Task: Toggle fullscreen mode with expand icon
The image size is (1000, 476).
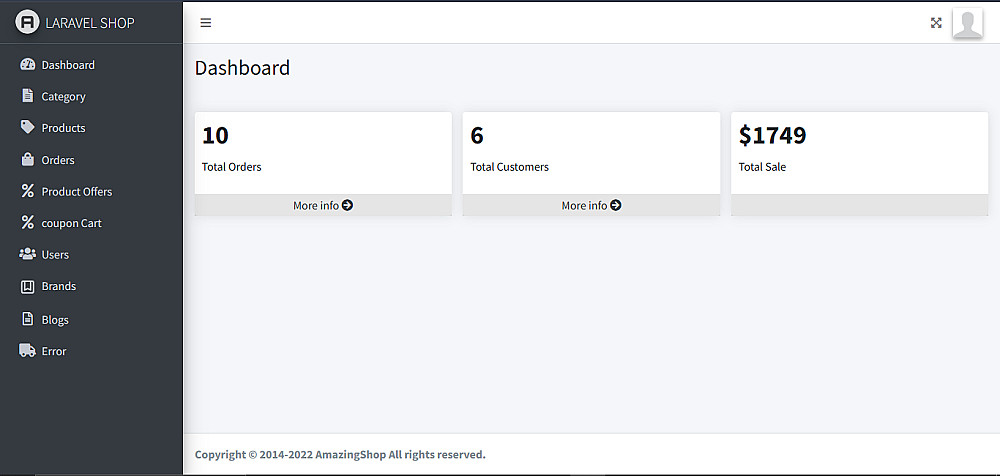Action: [x=936, y=23]
